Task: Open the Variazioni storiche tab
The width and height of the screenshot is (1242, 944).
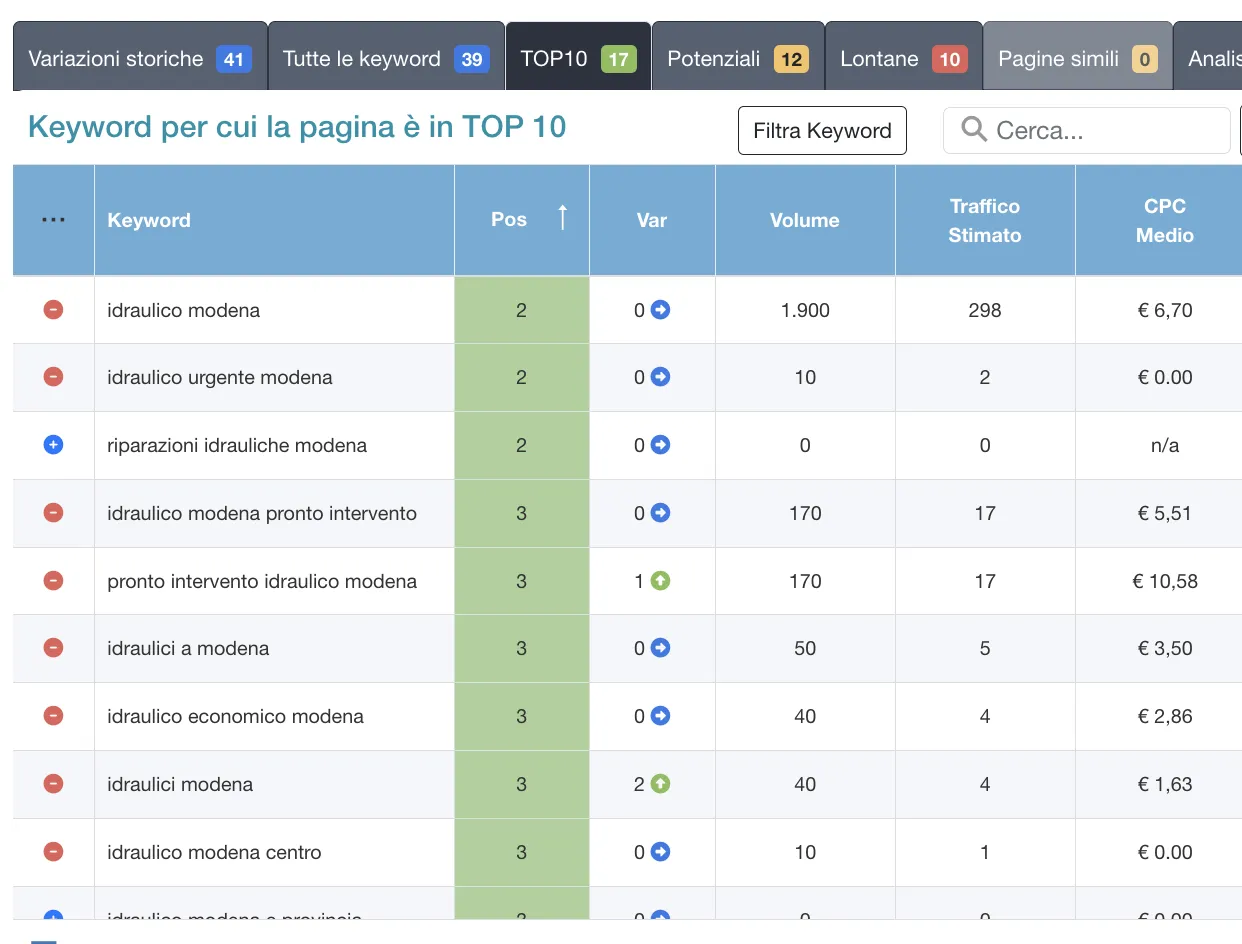Action: [139, 59]
